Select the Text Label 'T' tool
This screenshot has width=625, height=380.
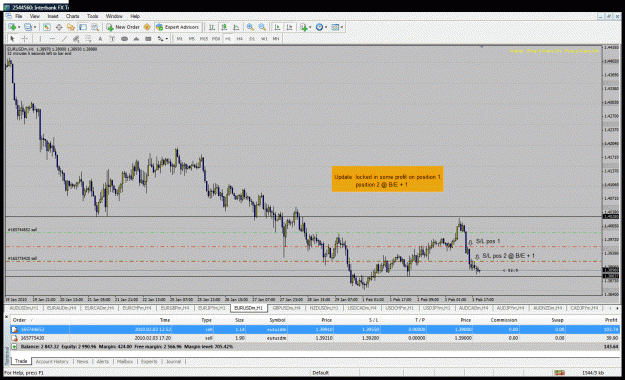pos(112,39)
